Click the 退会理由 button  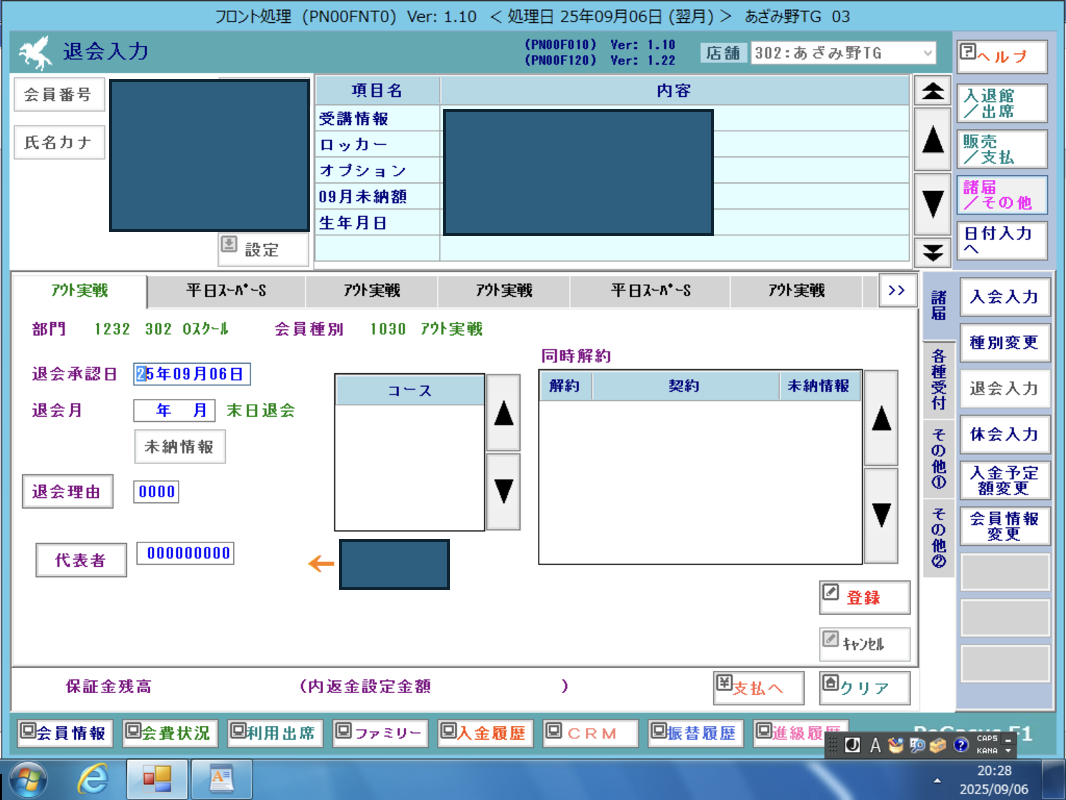67,492
